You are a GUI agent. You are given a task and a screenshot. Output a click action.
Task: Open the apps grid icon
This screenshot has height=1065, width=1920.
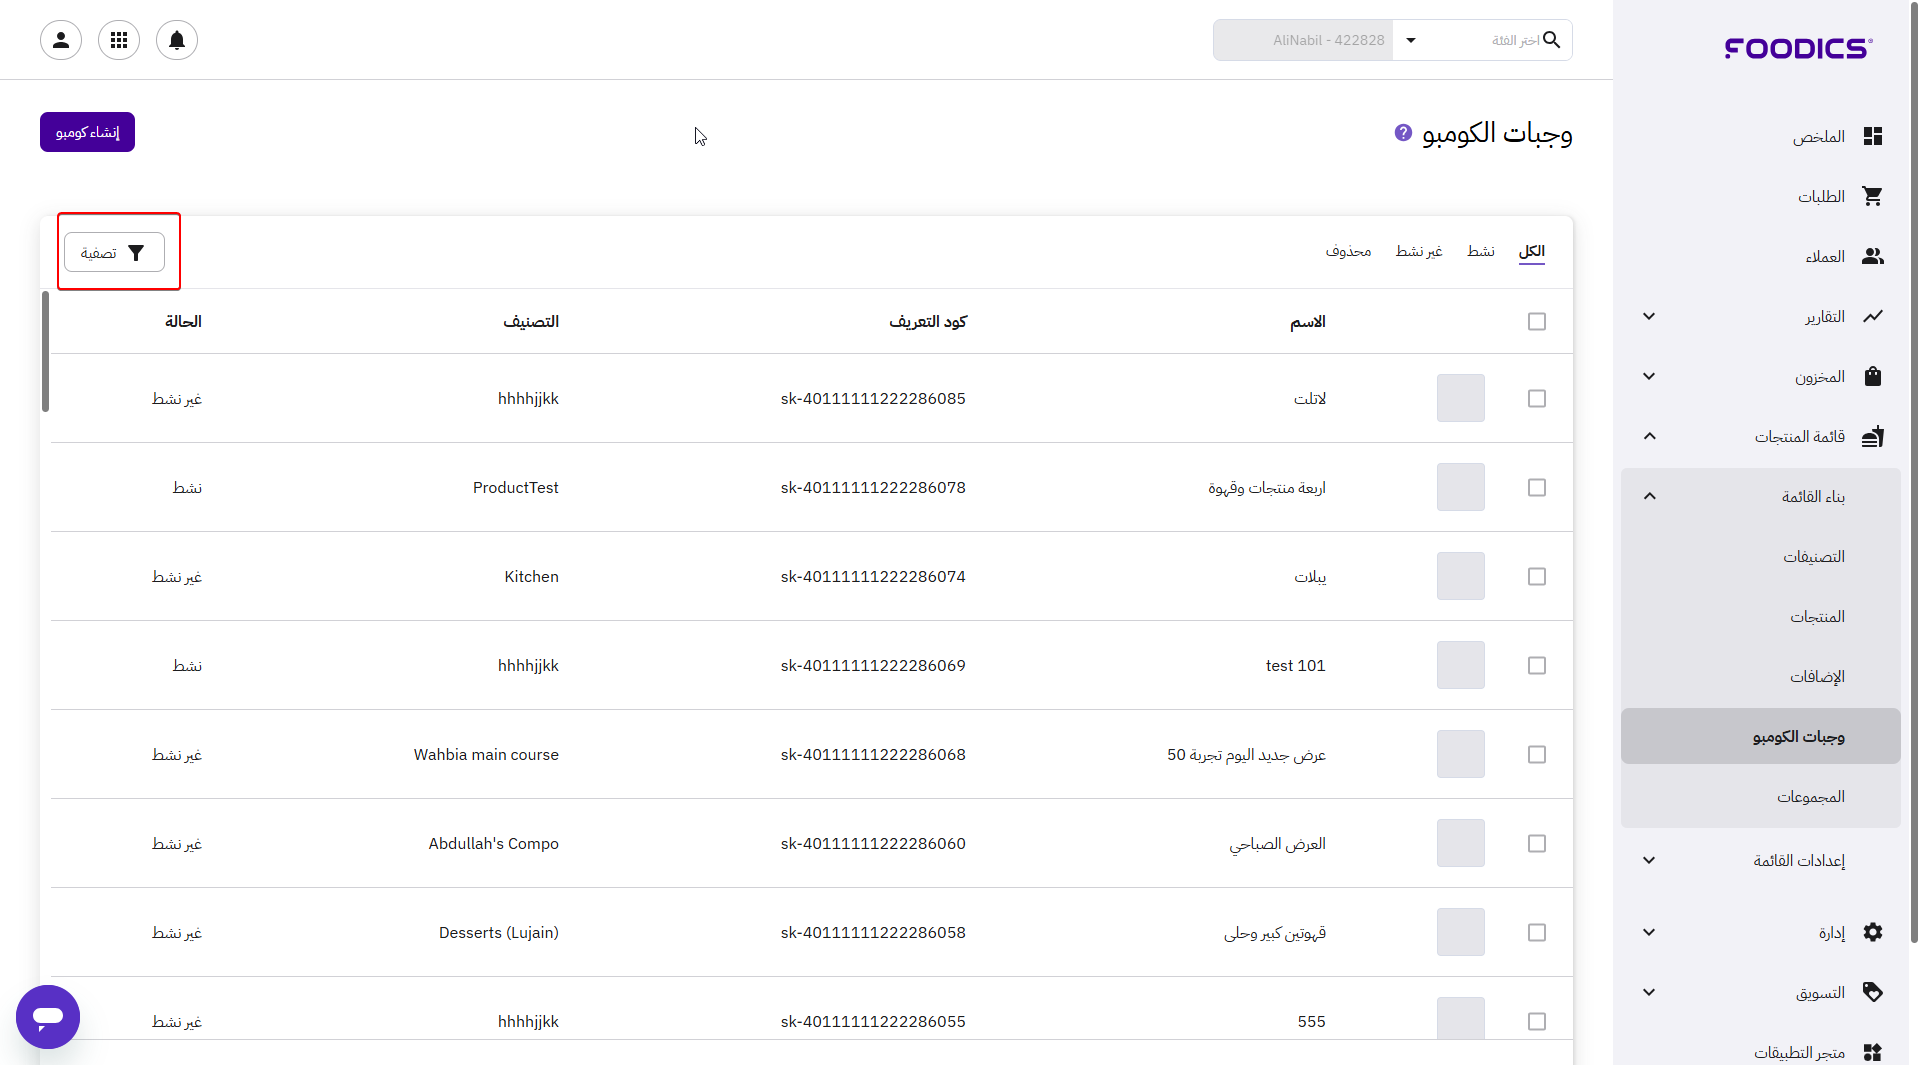(119, 40)
